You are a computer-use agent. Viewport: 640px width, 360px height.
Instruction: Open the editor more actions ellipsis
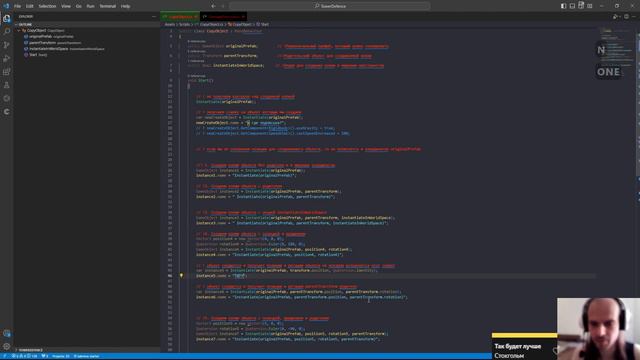pos(634,17)
